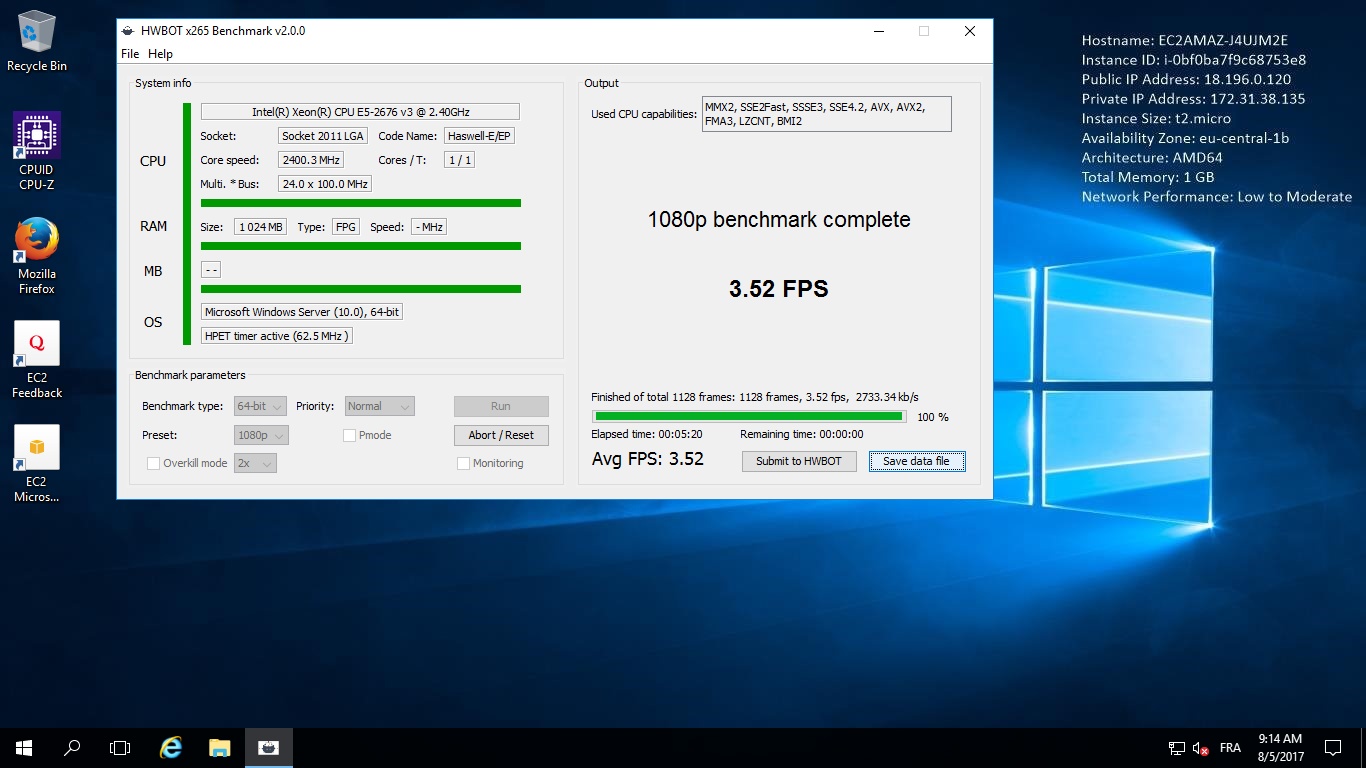Open the File menu

tap(130, 54)
